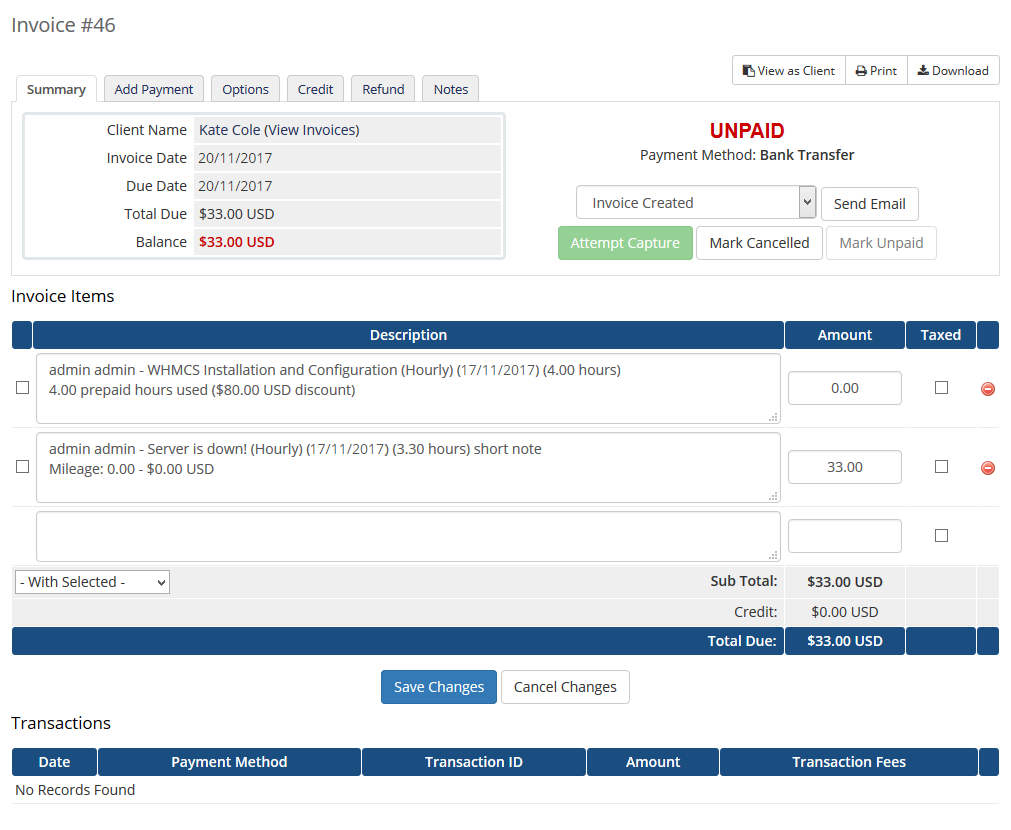Screen dimensions: 1011x830
Task: Remove the Server is down invoice item
Action: click(987, 468)
